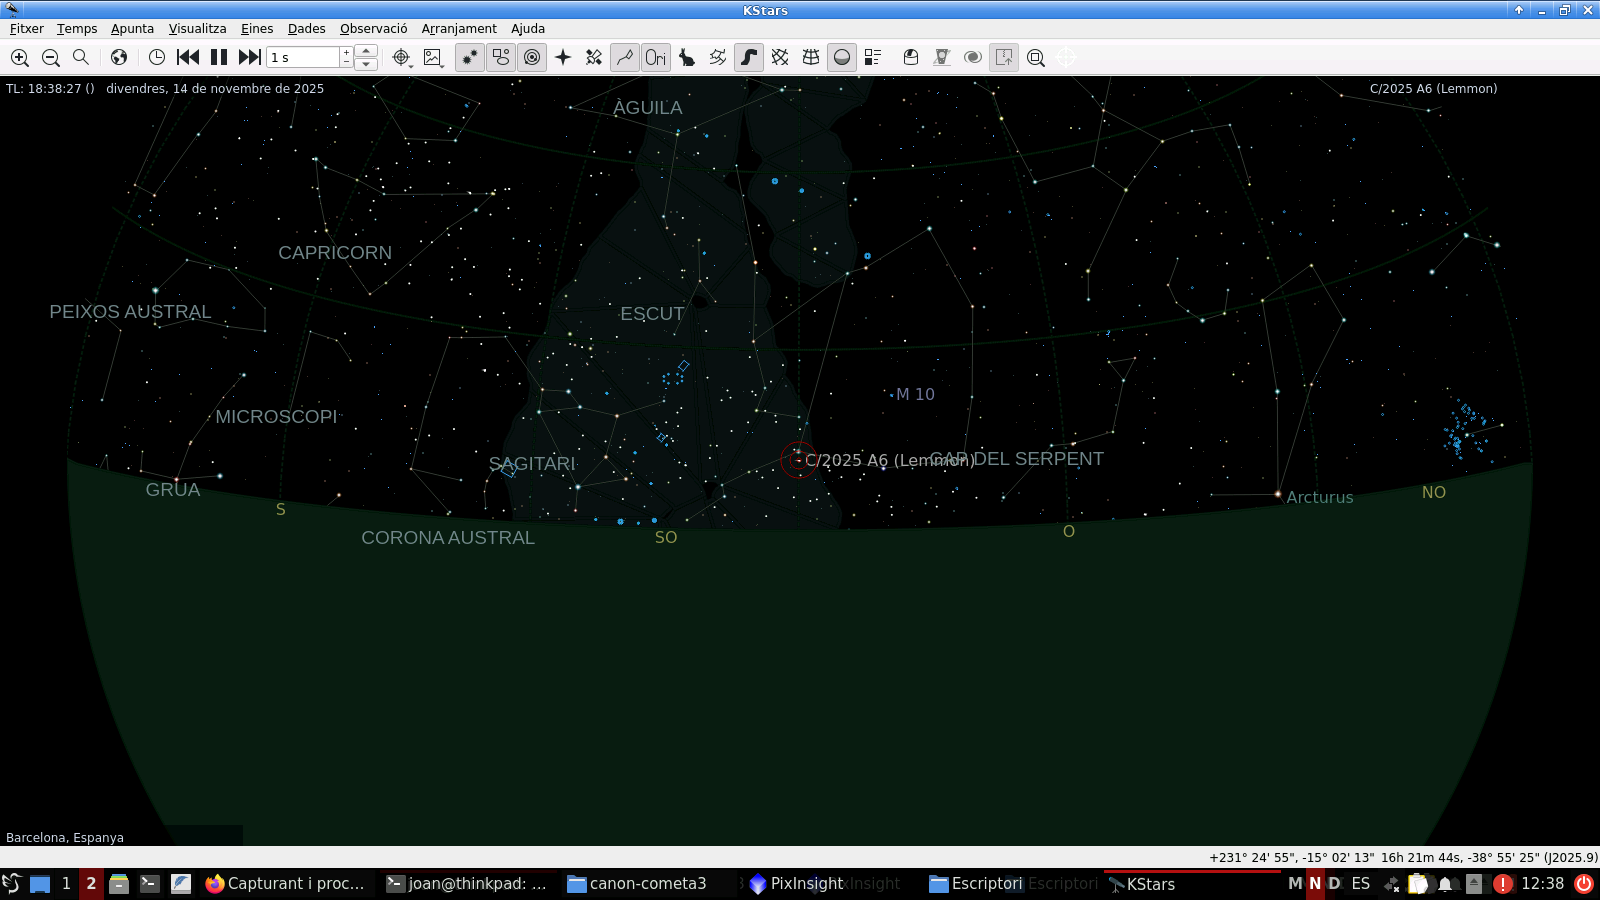Click the time step input field
The image size is (1600, 900).
(304, 58)
